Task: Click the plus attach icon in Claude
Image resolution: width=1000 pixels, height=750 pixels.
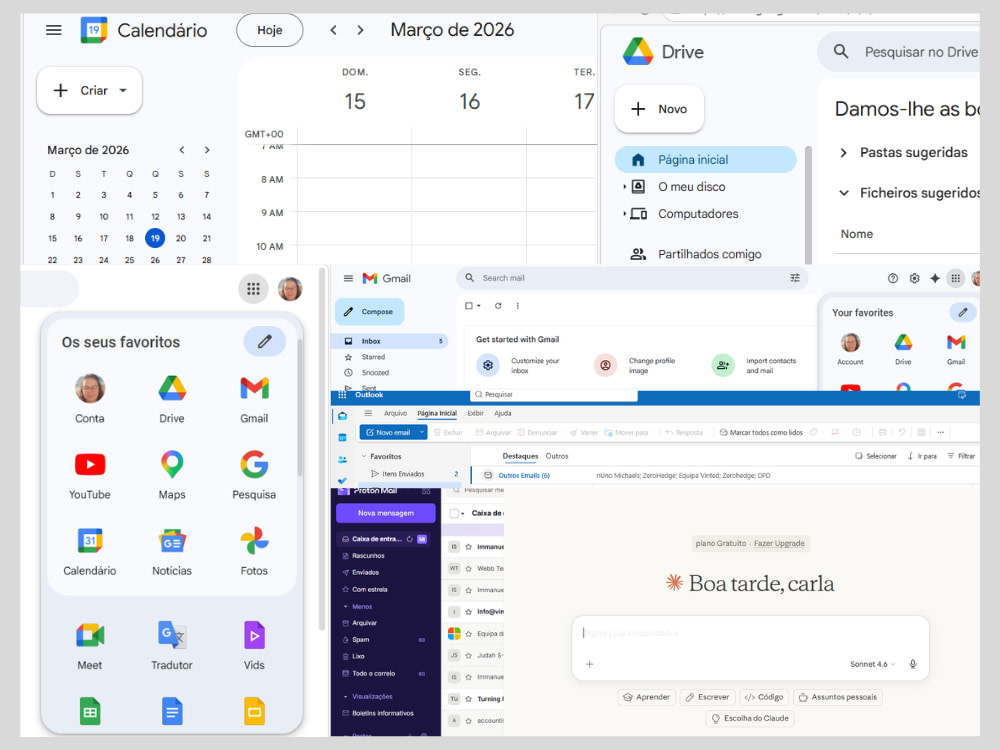Action: (589, 664)
